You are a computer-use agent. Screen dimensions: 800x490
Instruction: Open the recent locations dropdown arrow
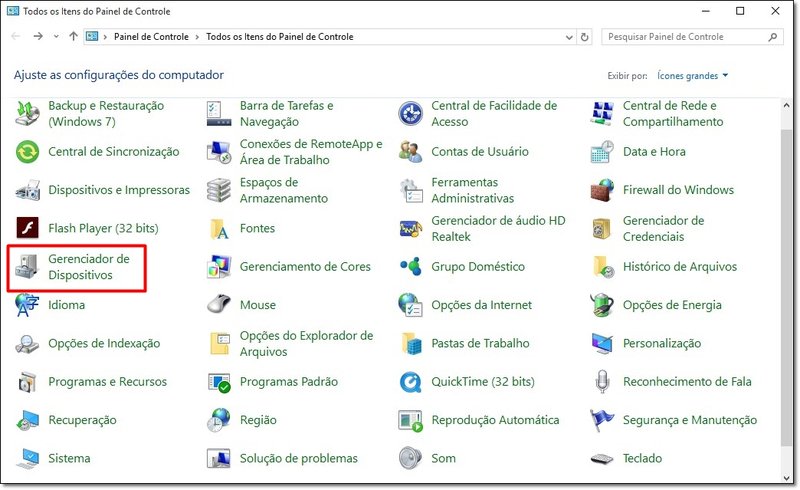coord(56,37)
